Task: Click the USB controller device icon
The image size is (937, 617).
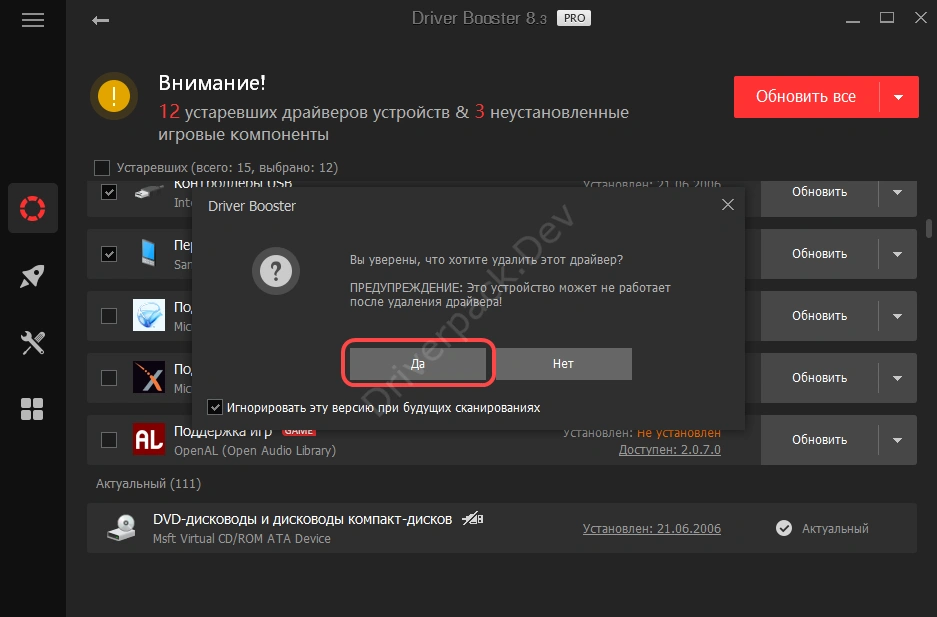Action: (149, 192)
